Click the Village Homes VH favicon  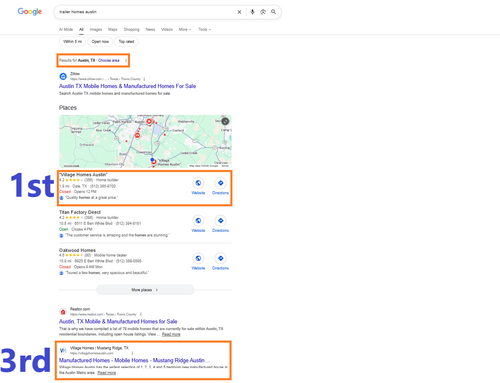click(63, 350)
